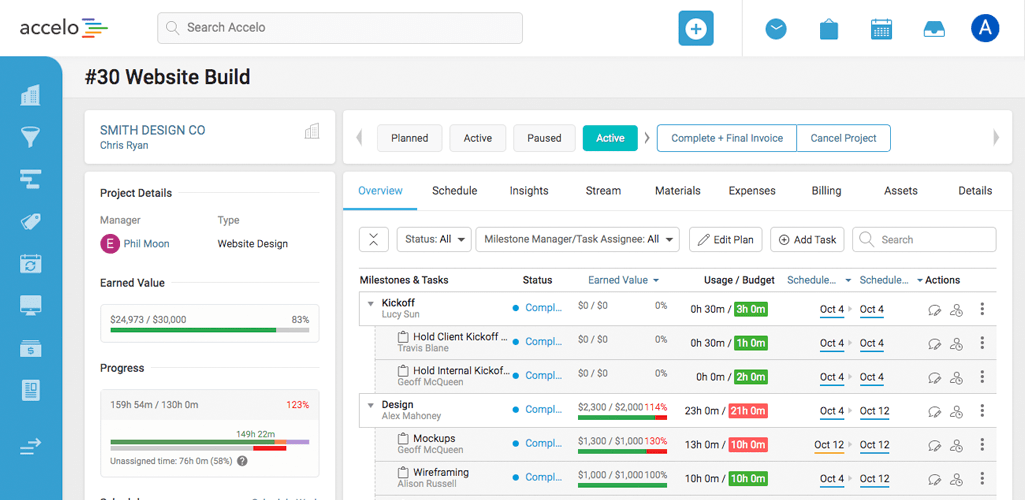Click the Edit Plan button
This screenshot has width=1025, height=500.
pyautogui.click(x=725, y=240)
